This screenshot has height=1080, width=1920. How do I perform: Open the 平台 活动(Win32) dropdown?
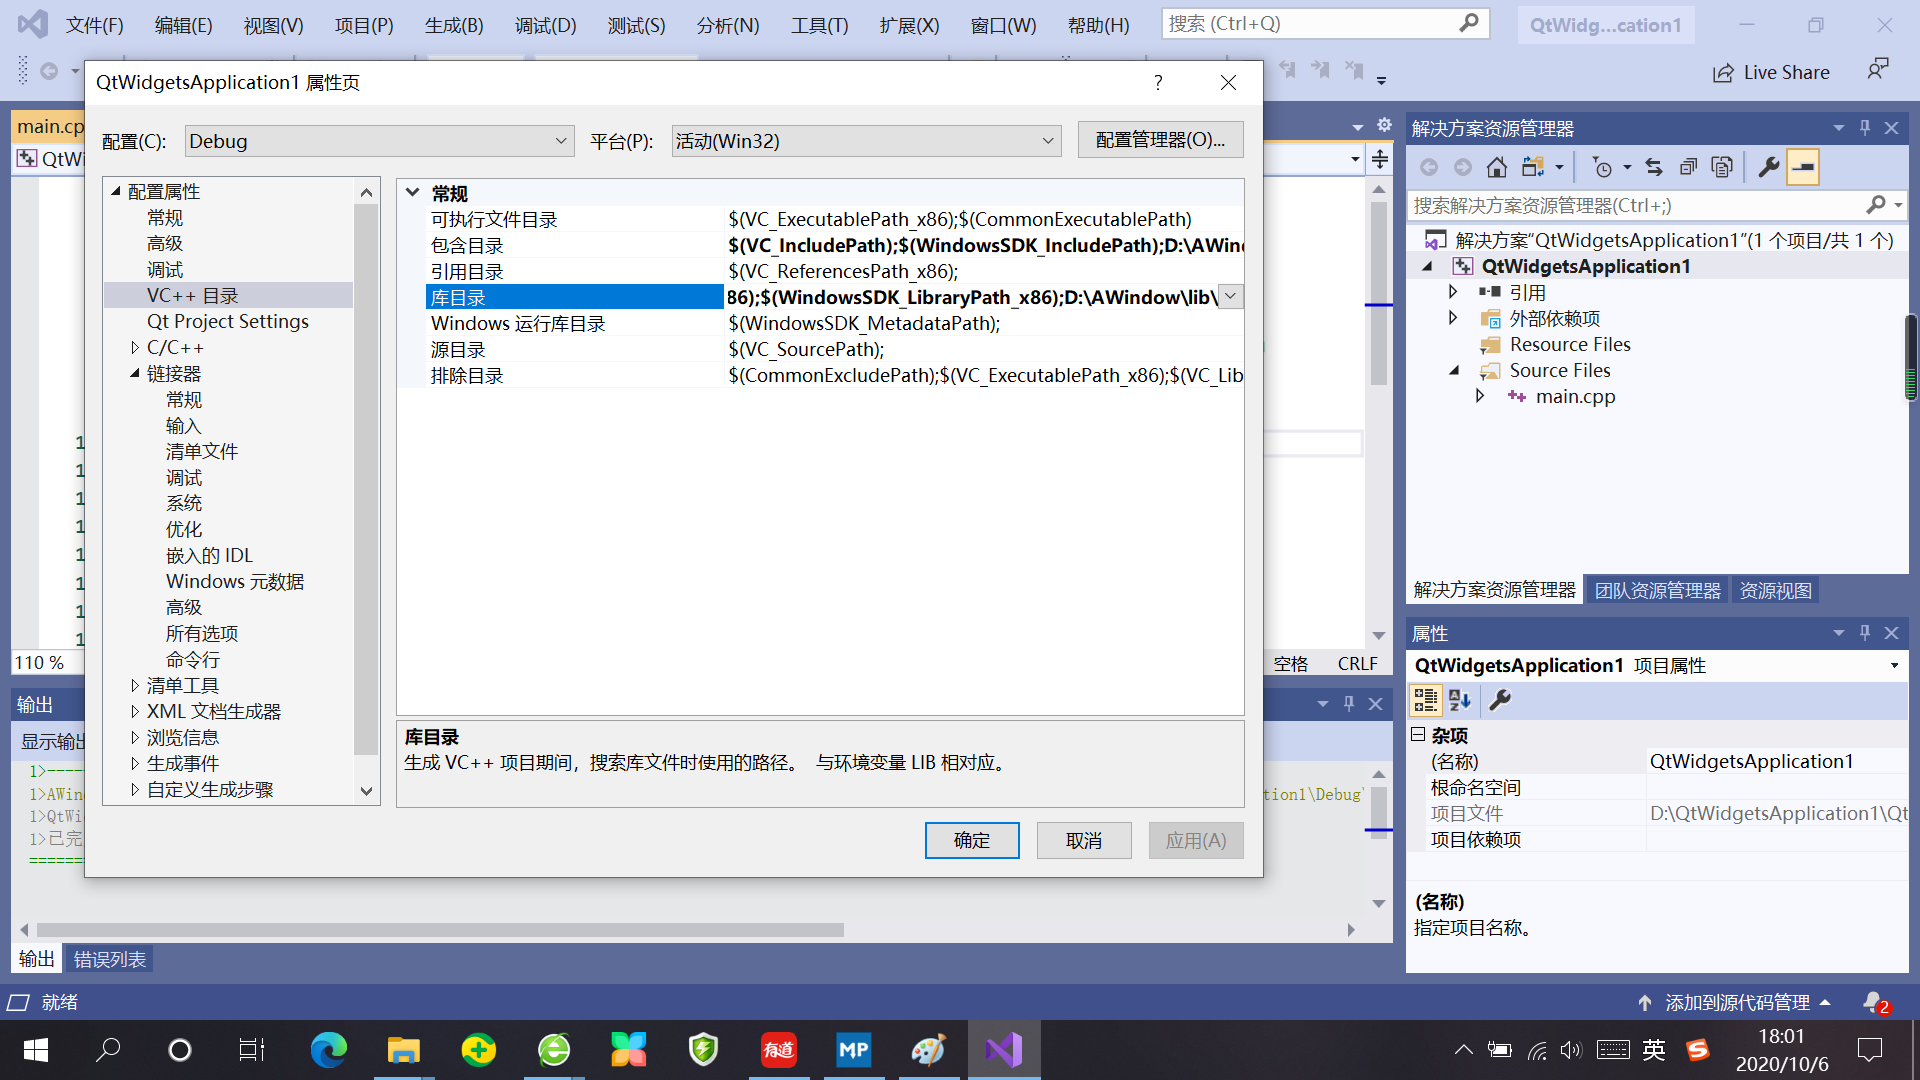coord(865,141)
